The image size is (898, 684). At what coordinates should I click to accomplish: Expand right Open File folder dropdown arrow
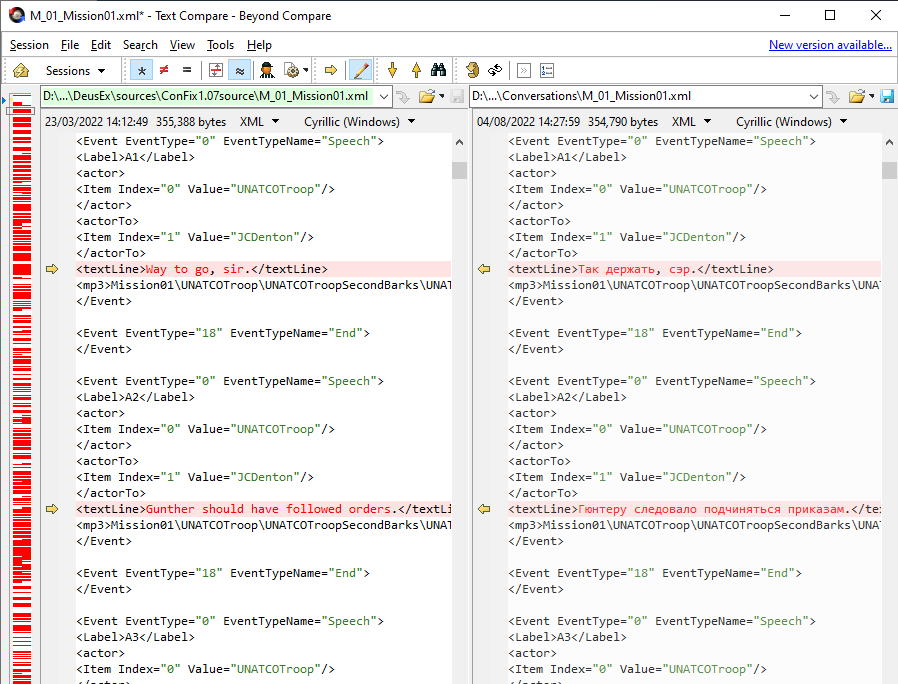(872, 96)
